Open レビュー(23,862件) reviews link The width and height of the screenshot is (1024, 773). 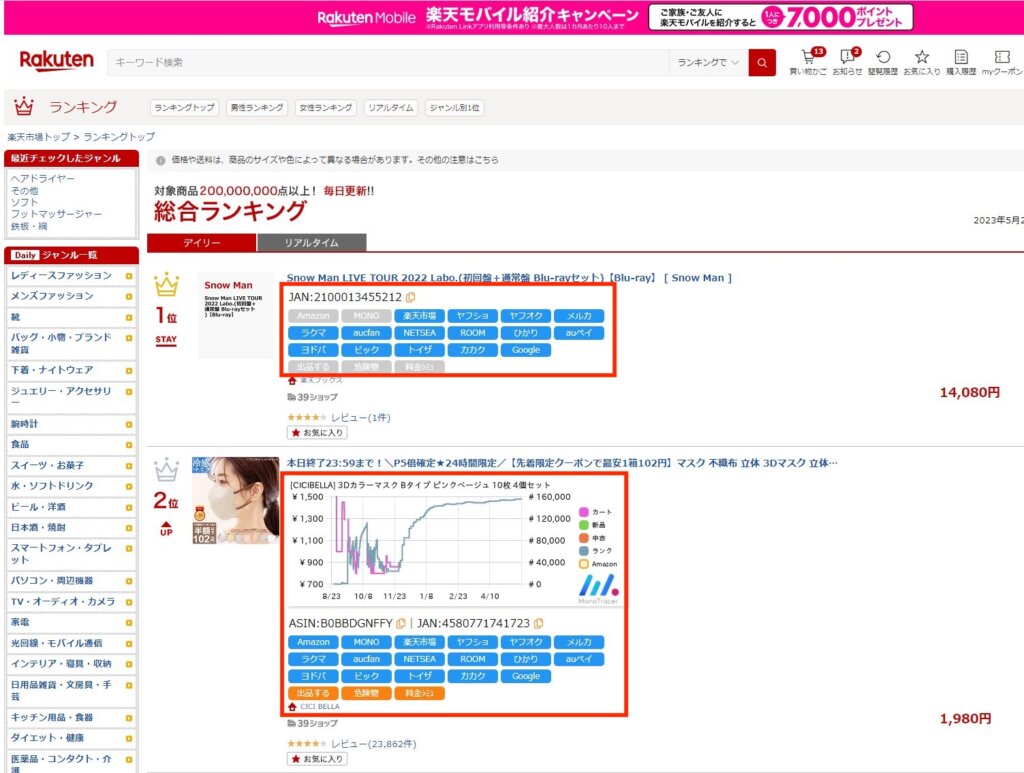[x=374, y=744]
